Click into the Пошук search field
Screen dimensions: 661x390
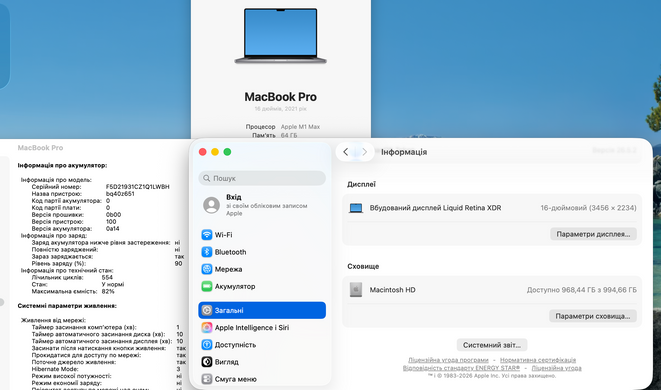[x=262, y=178]
